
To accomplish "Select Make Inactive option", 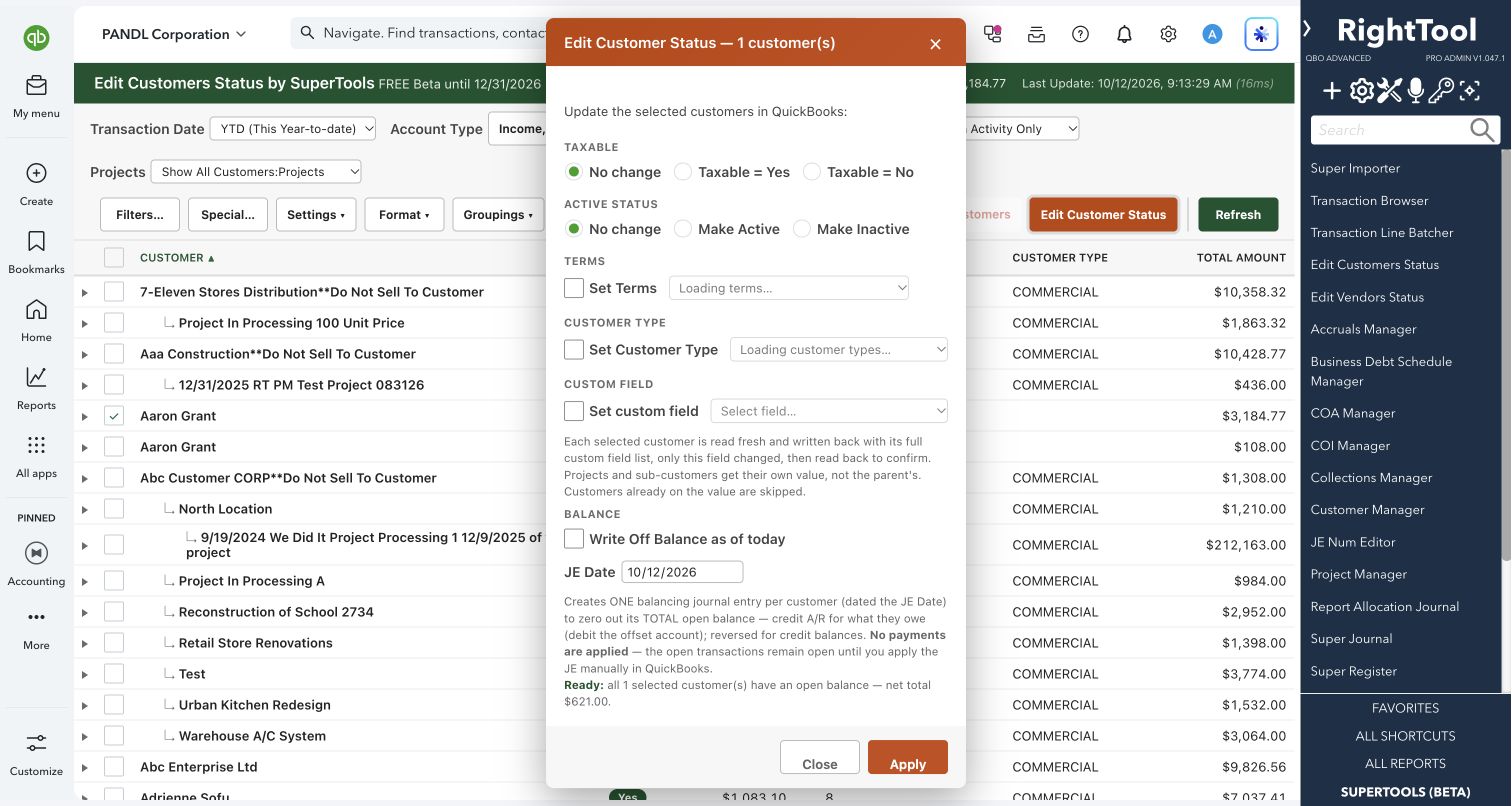I will click(x=802, y=229).
